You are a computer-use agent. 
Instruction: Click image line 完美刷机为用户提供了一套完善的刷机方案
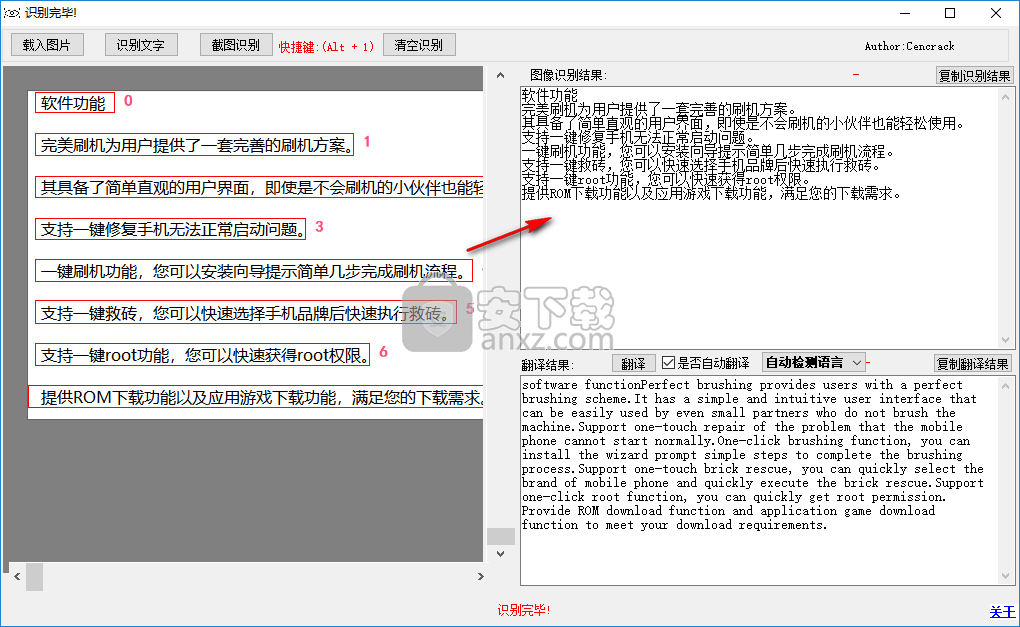pos(195,145)
